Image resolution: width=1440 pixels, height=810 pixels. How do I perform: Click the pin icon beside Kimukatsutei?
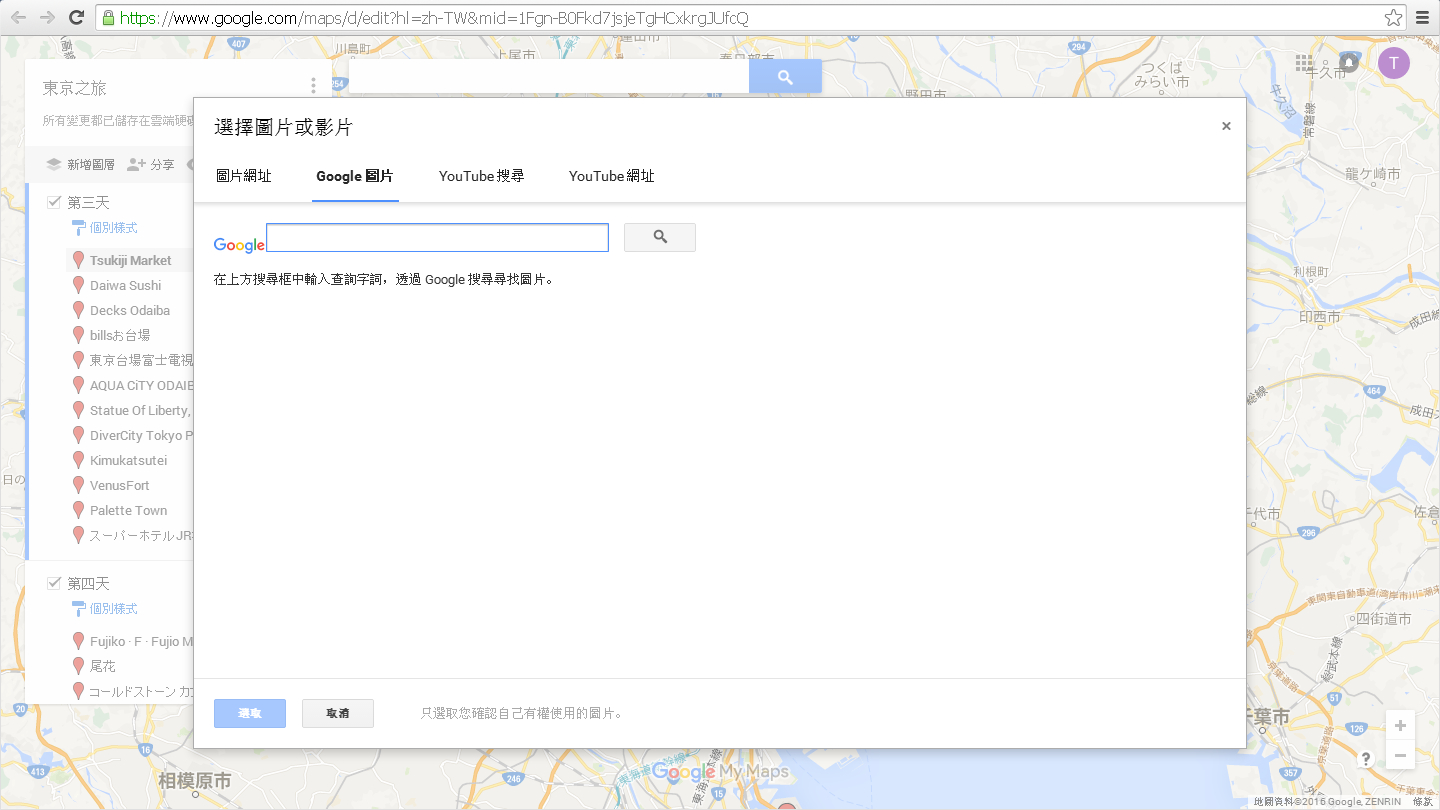(x=78, y=460)
